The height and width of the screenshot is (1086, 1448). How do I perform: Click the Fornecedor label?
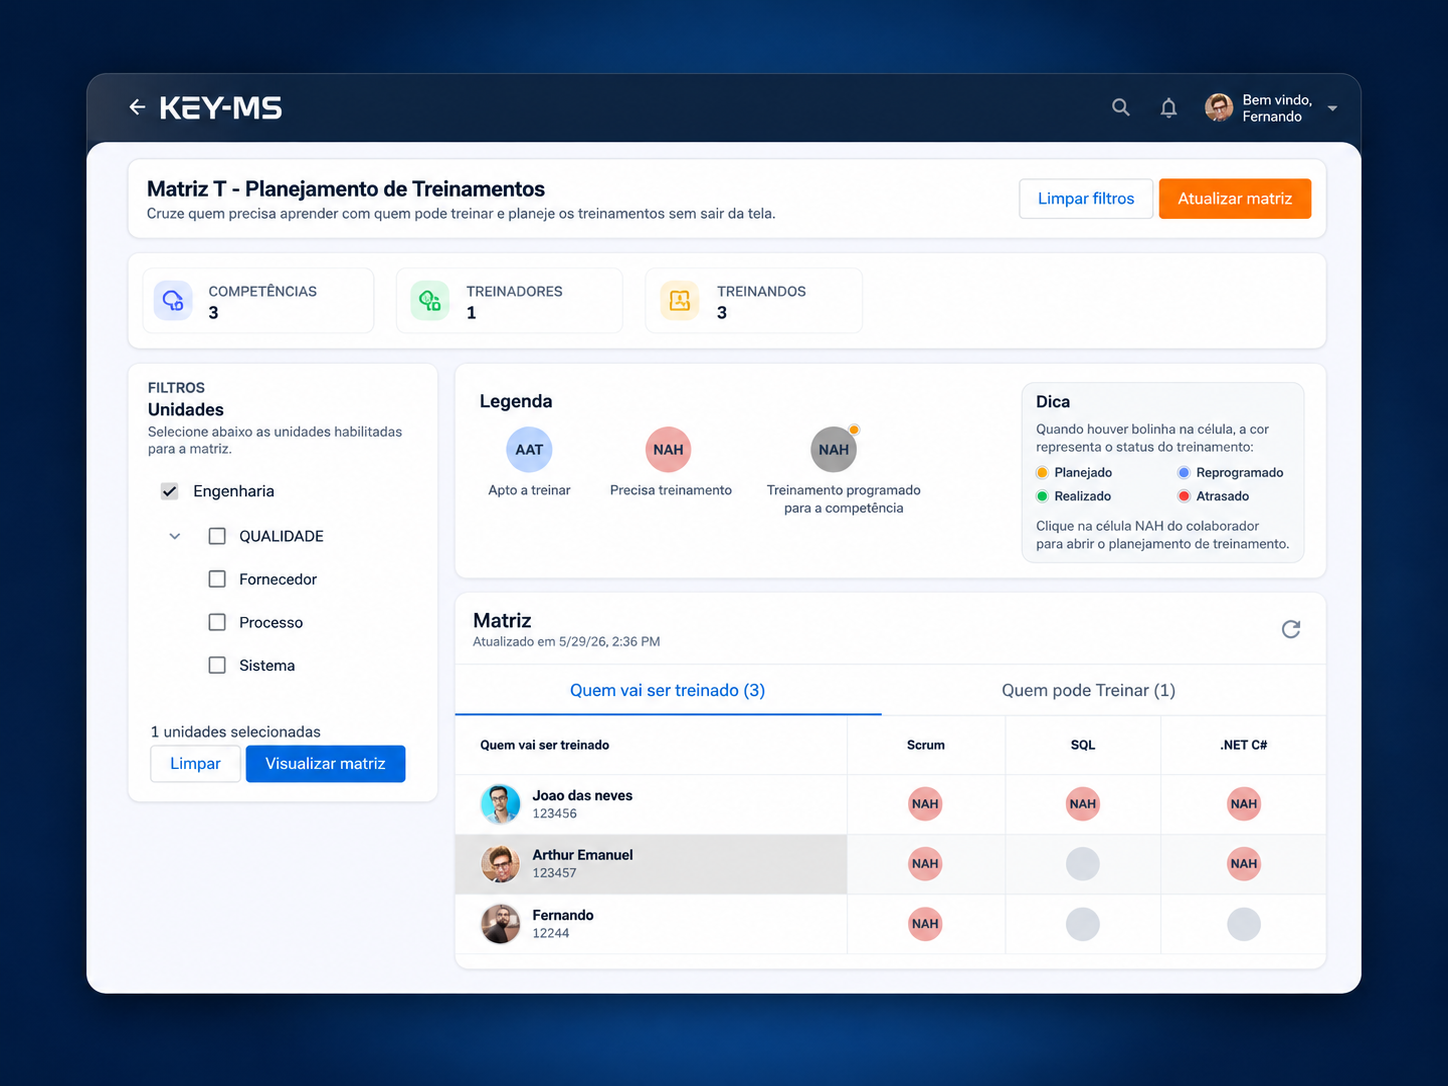[278, 579]
